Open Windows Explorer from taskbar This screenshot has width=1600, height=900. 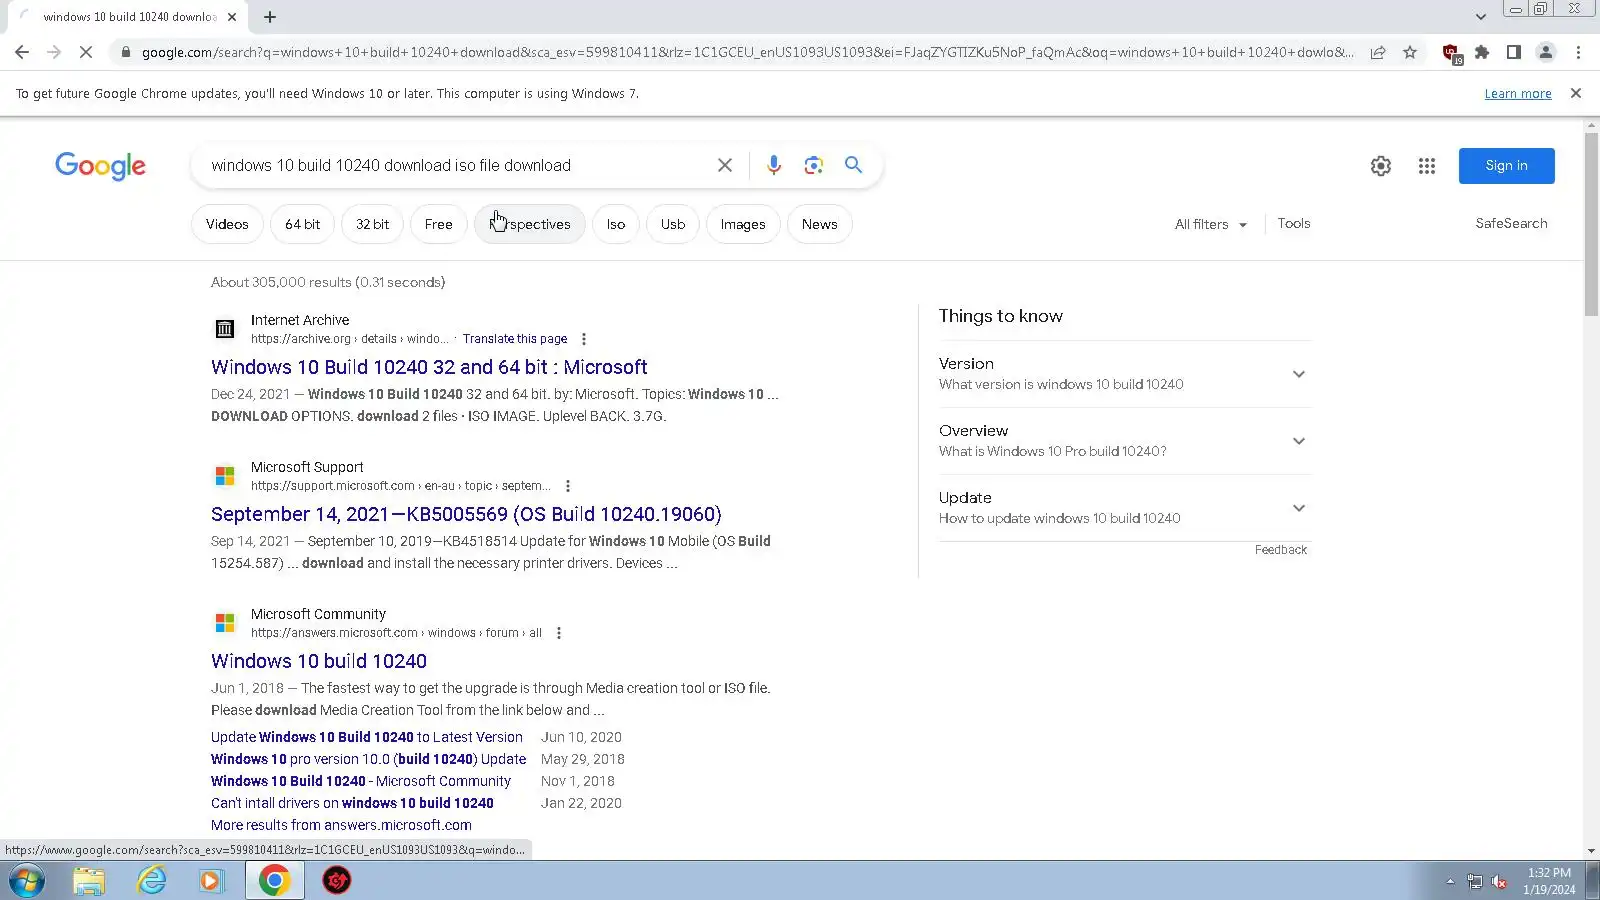(x=89, y=881)
